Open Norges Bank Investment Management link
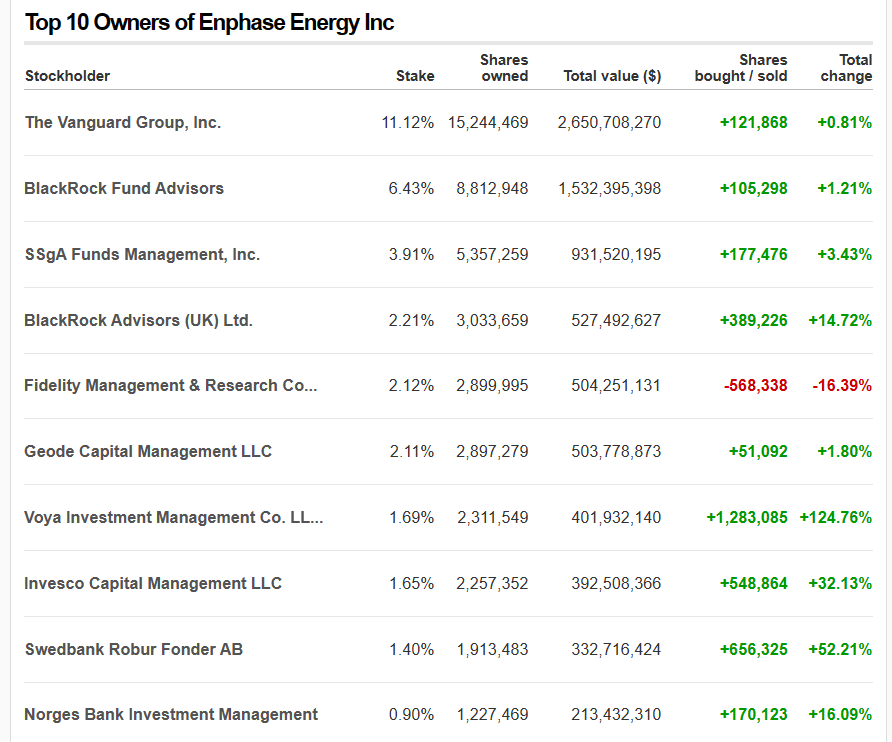The height and width of the screenshot is (742, 892). pos(171,714)
